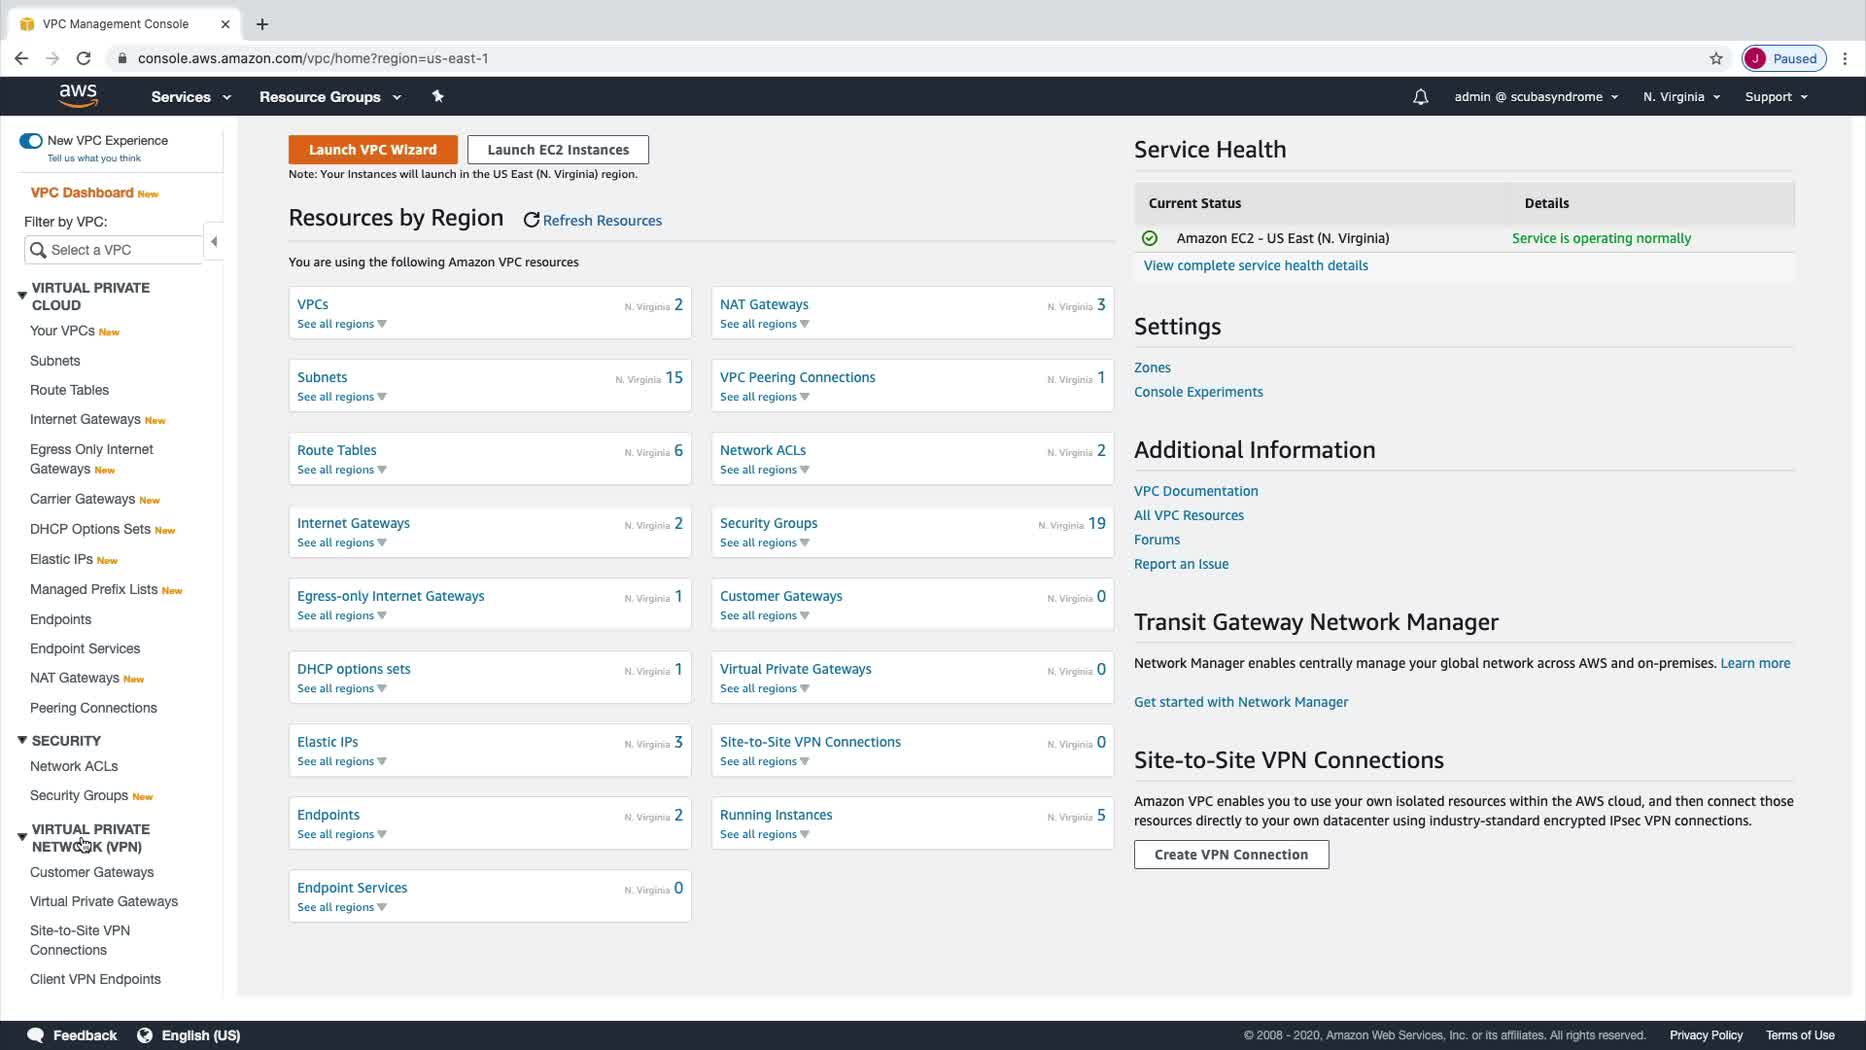Collapse the Virtual Private Network (VPN) section
Image resolution: width=1866 pixels, height=1050 pixels.
pyautogui.click(x=22, y=837)
